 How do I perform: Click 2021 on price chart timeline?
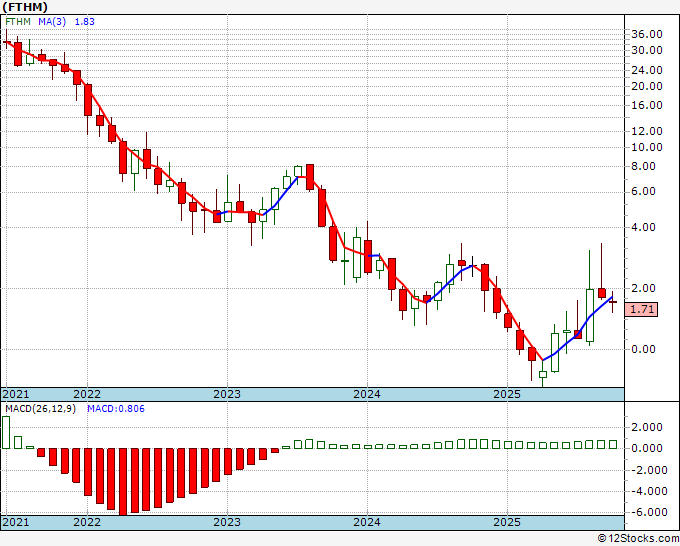click(16, 394)
